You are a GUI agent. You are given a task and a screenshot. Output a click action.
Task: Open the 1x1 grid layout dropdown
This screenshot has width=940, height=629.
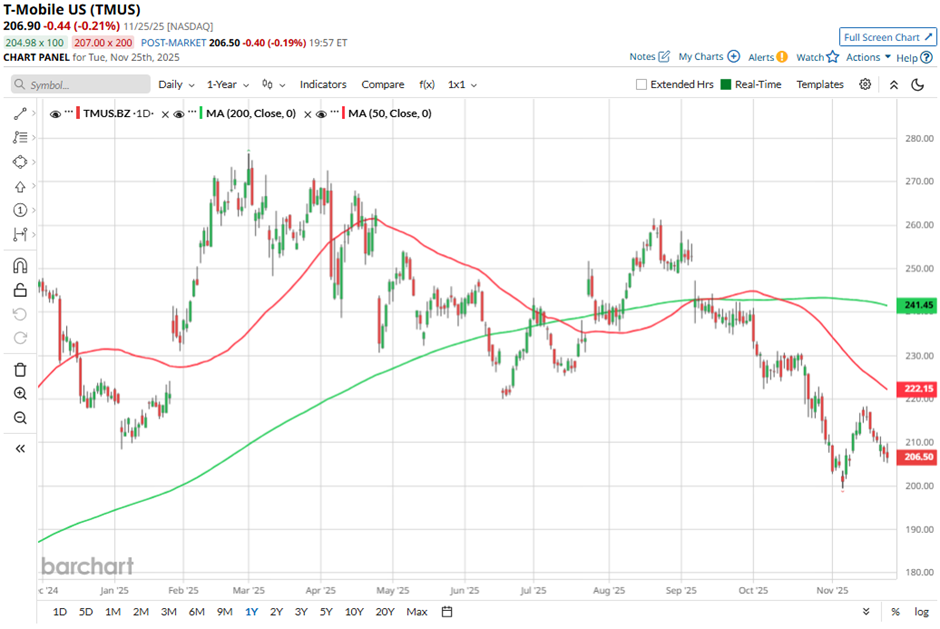(x=462, y=85)
